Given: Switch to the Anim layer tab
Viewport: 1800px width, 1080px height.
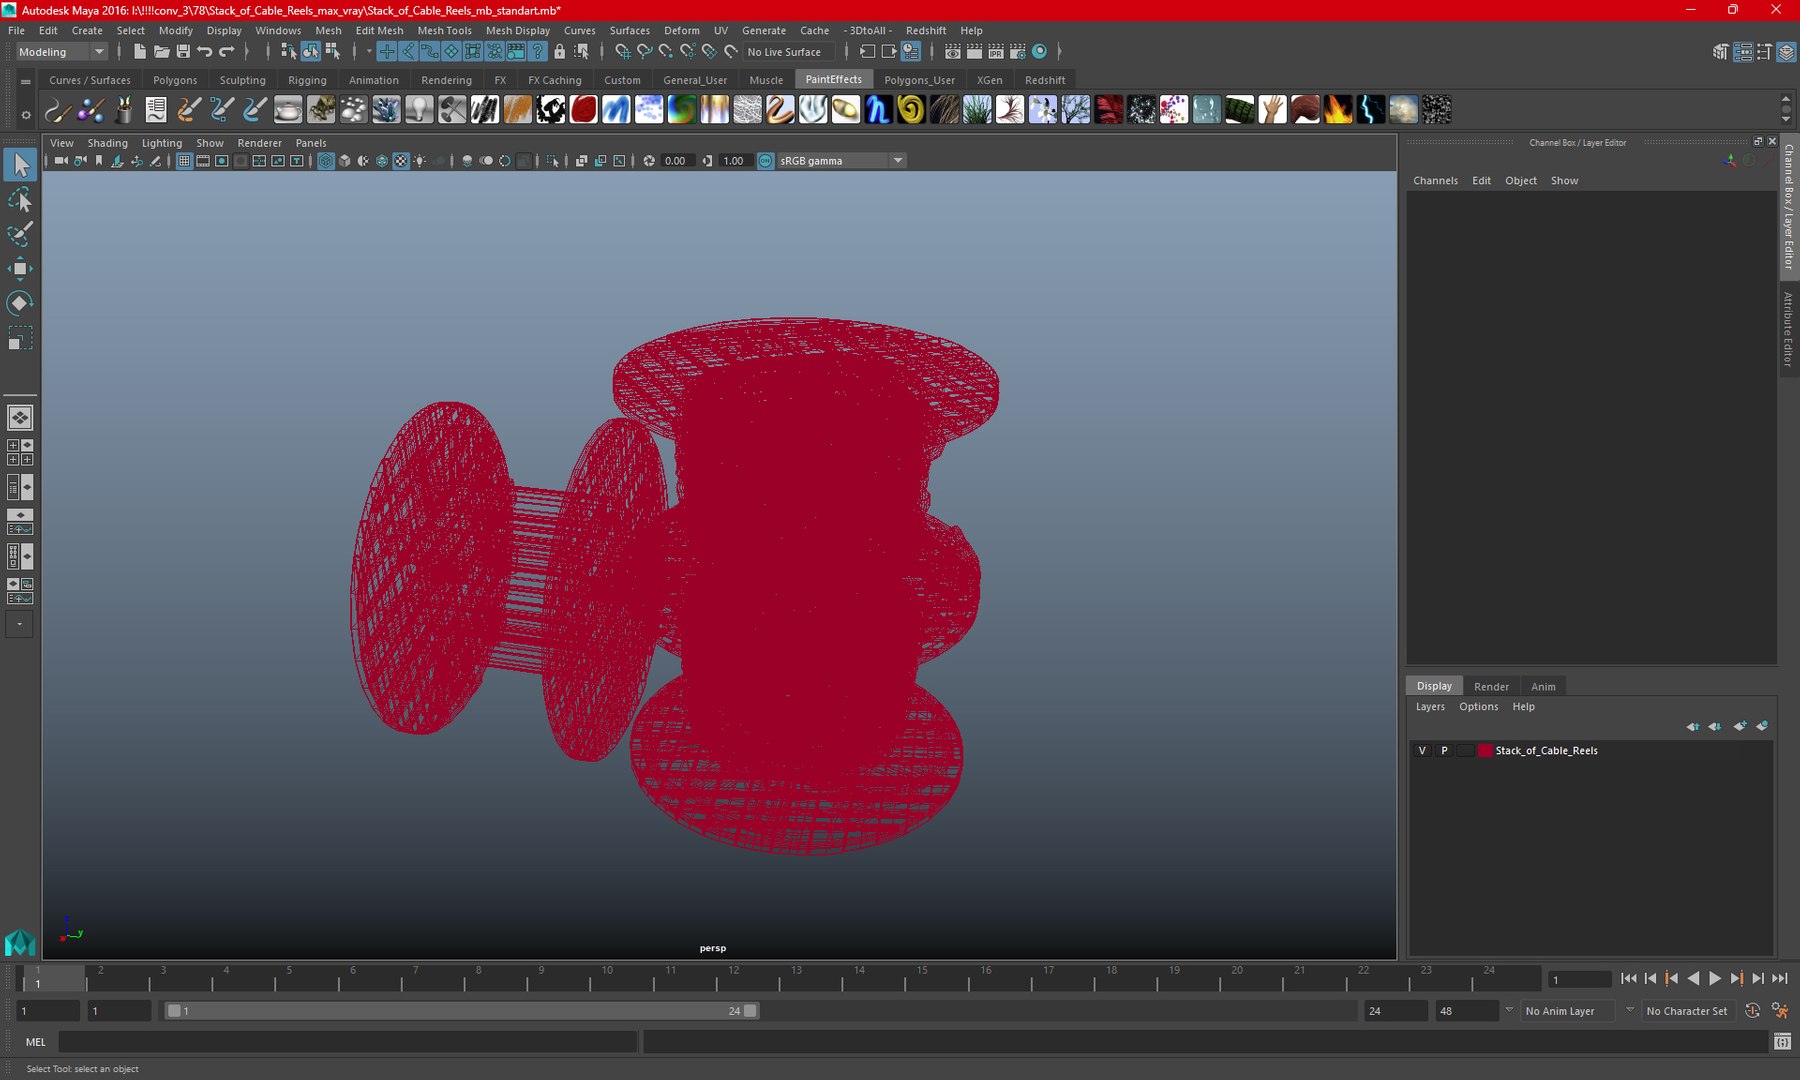Looking at the screenshot, I should (x=1543, y=687).
